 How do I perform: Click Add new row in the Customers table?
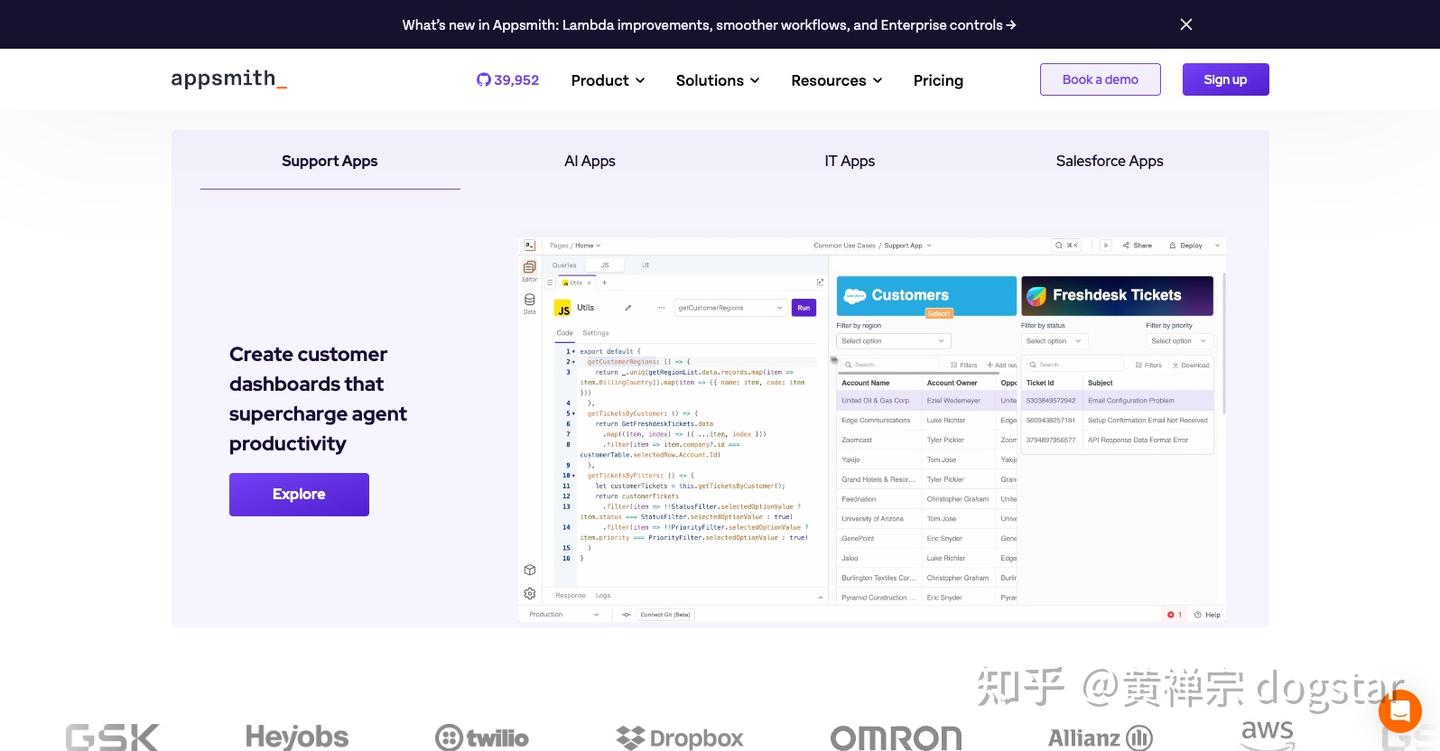pyautogui.click(x=1001, y=365)
